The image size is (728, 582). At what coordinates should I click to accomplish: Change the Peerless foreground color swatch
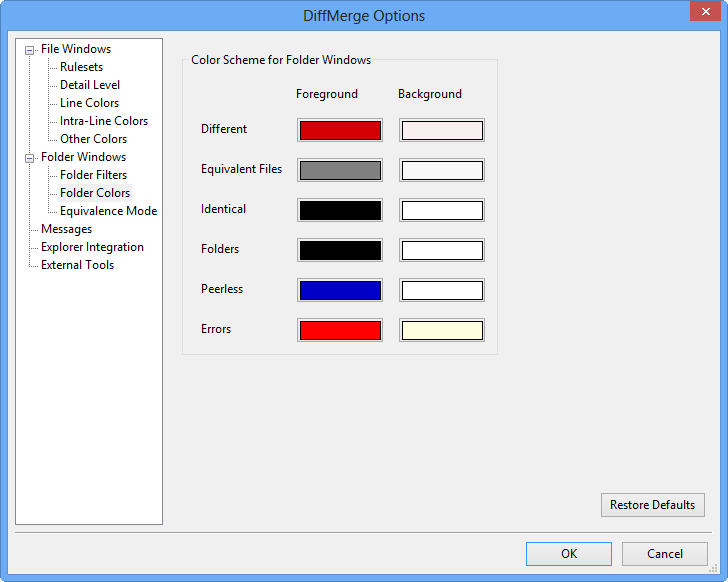pos(340,290)
